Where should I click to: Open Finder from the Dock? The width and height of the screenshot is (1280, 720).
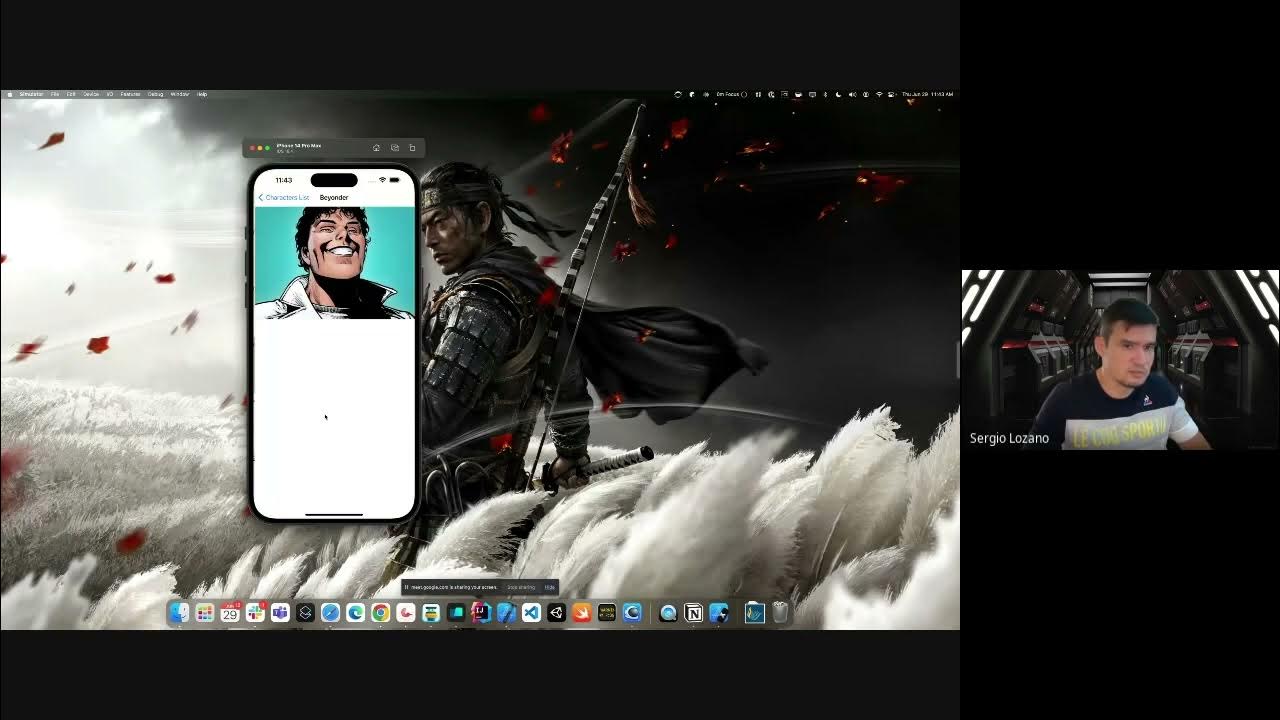click(x=179, y=613)
